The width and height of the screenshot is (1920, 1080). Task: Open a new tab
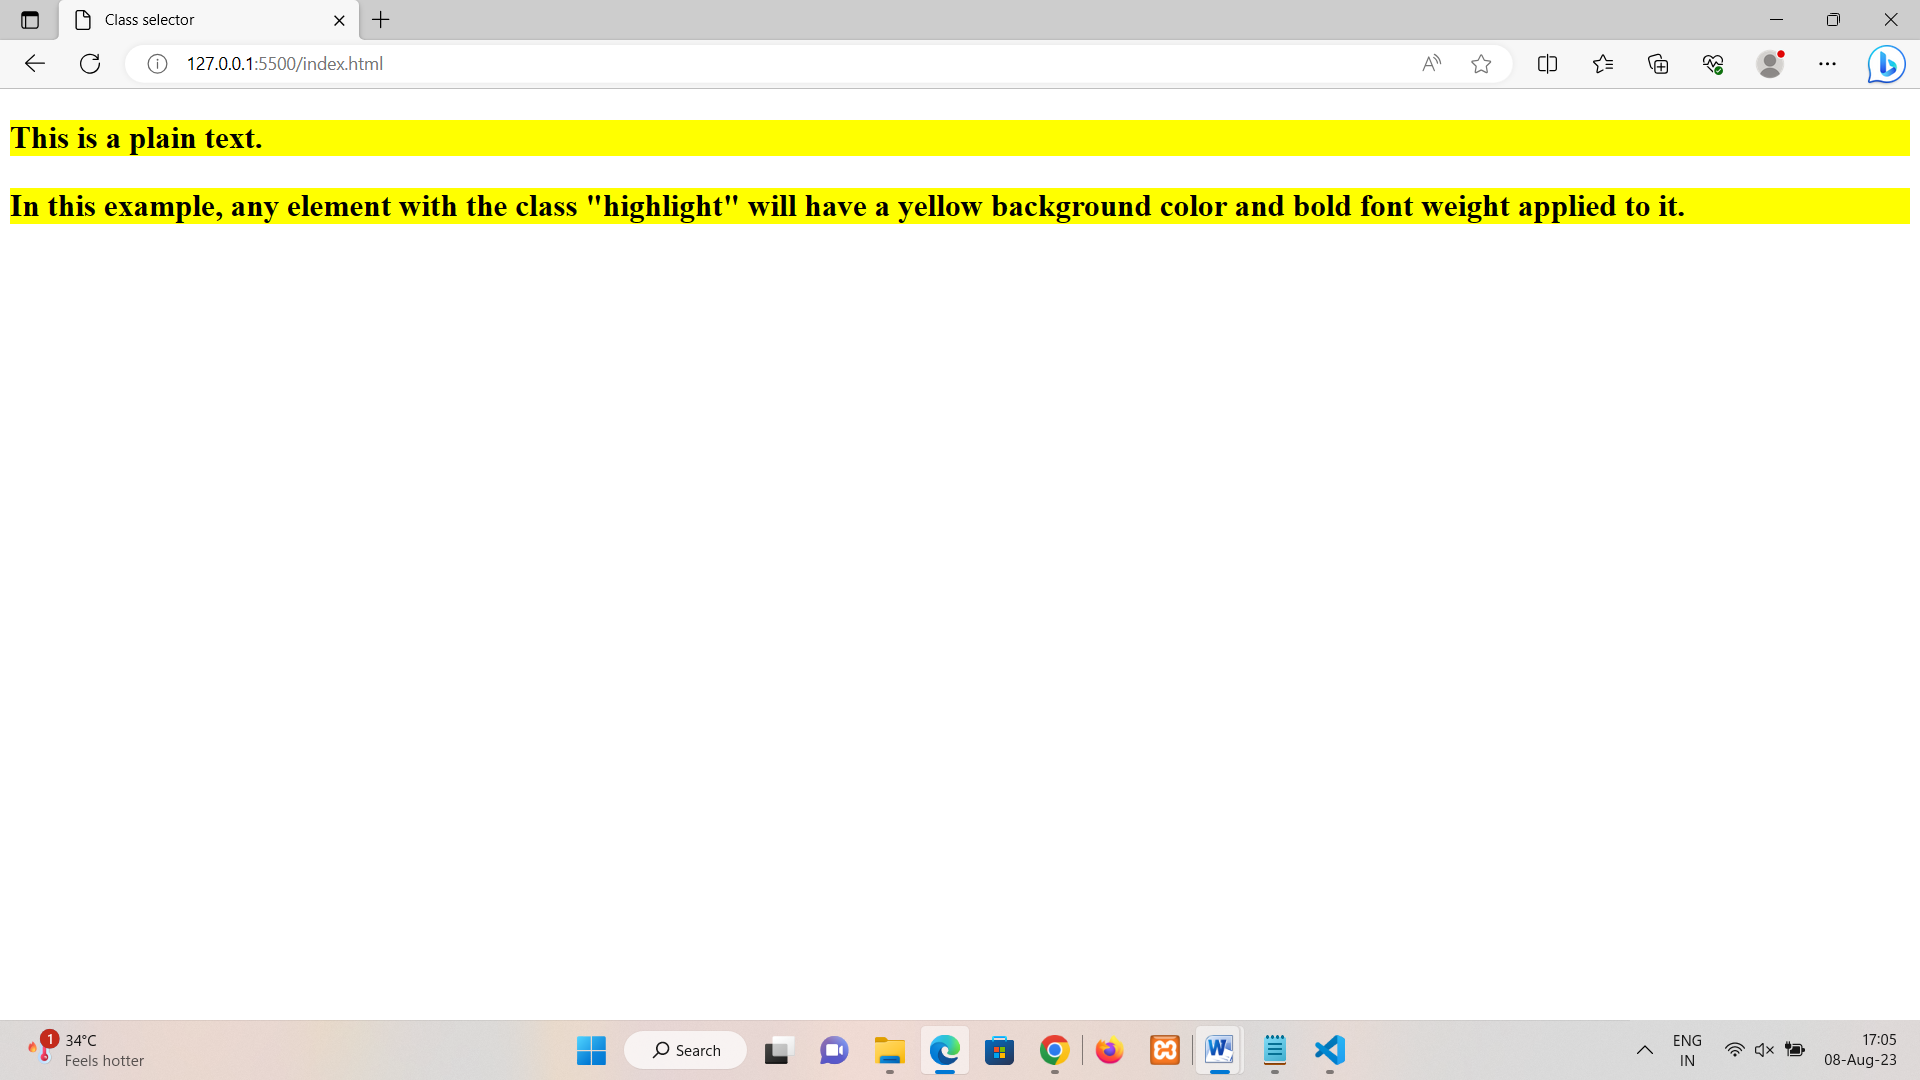click(x=381, y=20)
